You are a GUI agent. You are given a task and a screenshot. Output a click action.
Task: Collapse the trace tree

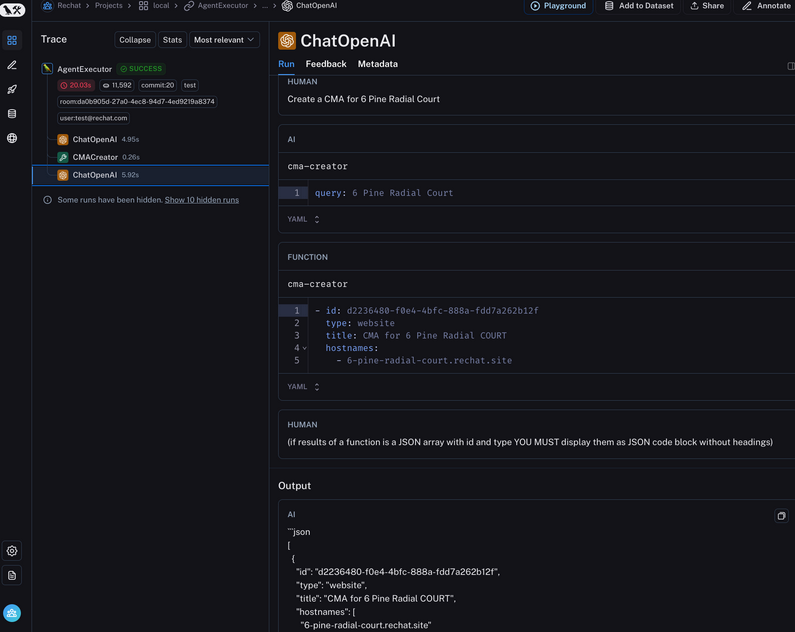[x=135, y=40]
